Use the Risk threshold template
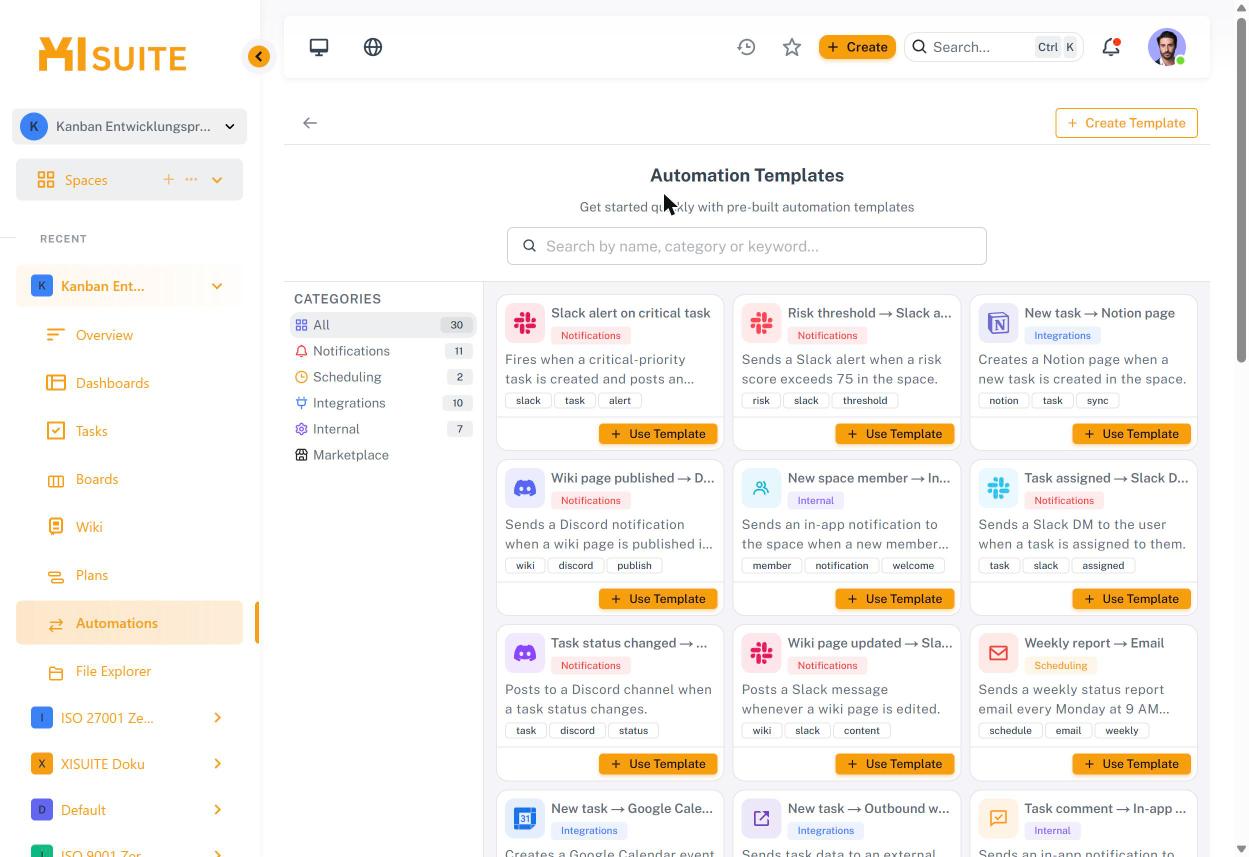This screenshot has height=857, width=1249. click(x=894, y=434)
